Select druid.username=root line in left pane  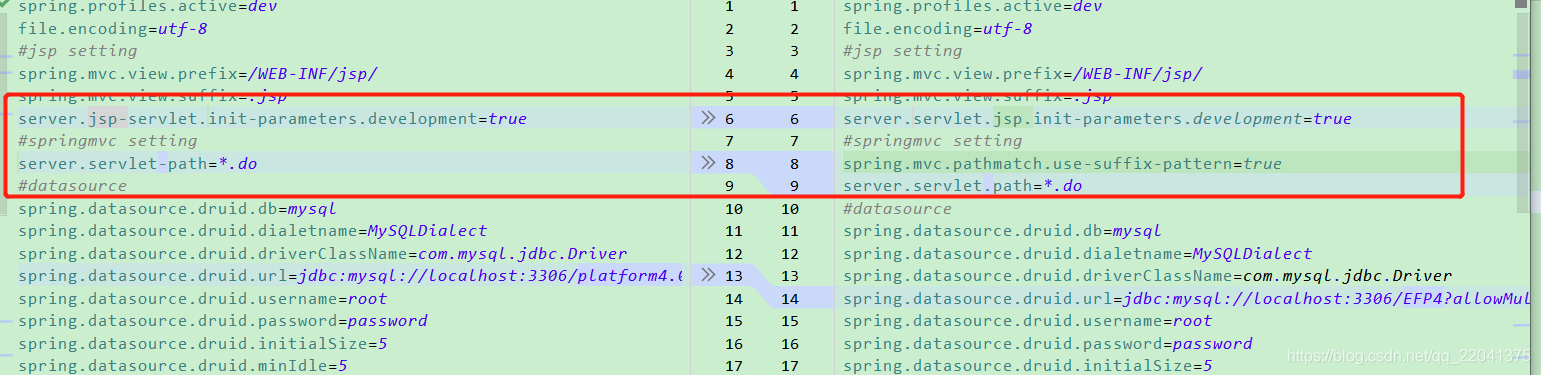[x=202, y=298]
